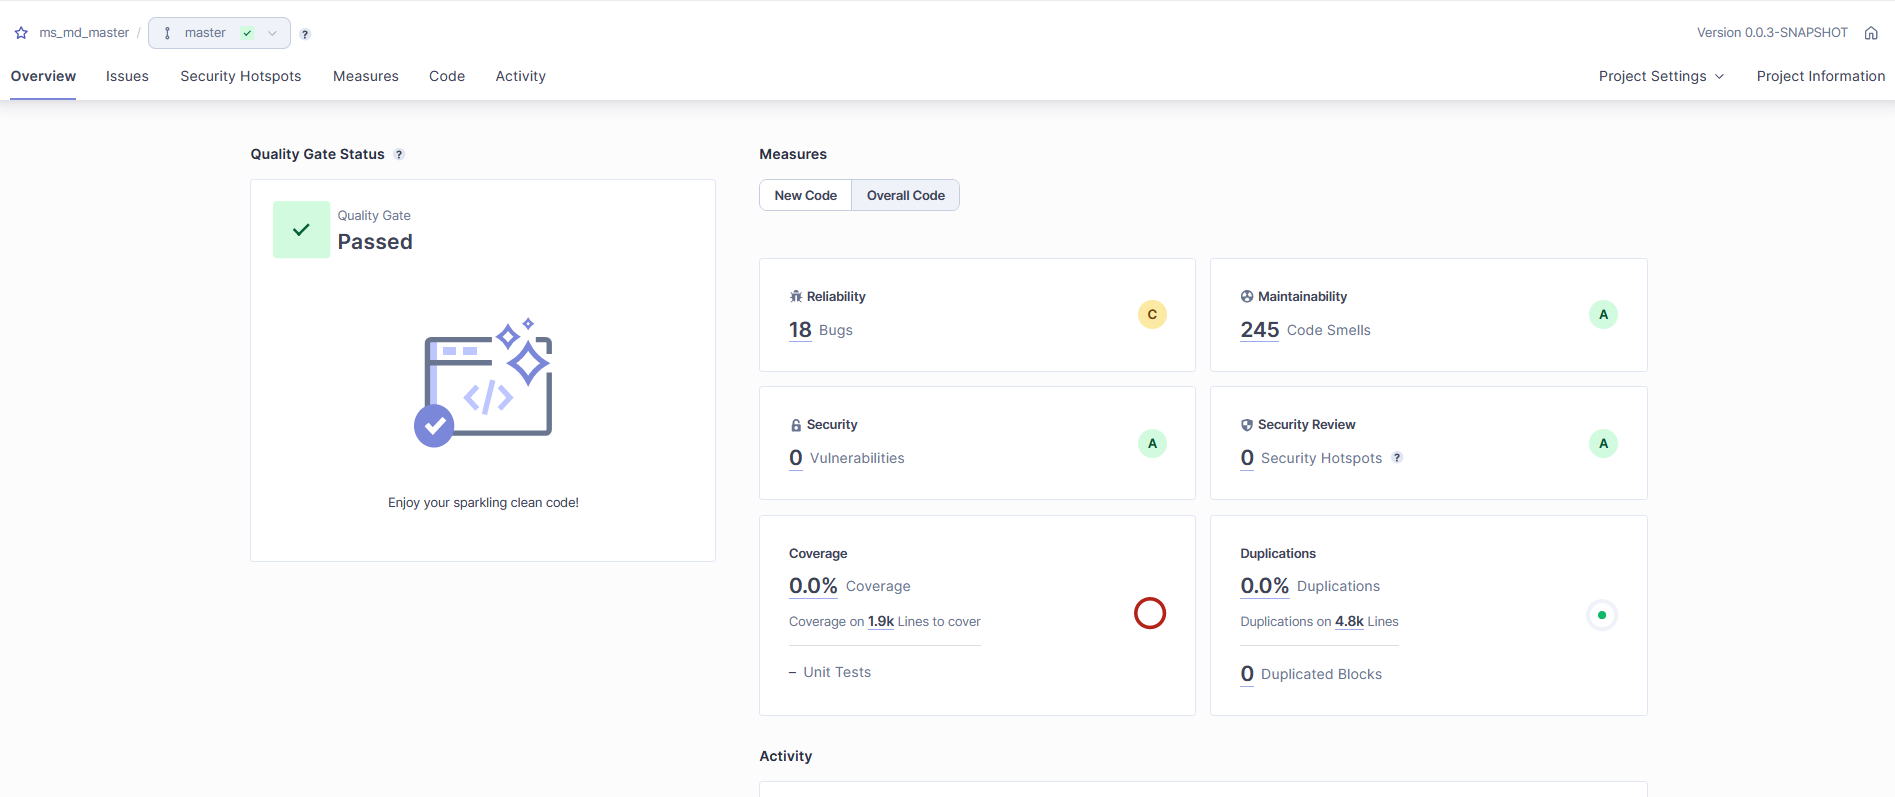This screenshot has height=797, width=1895.
Task: Click the help icon beside branch selector
Action: click(x=305, y=34)
